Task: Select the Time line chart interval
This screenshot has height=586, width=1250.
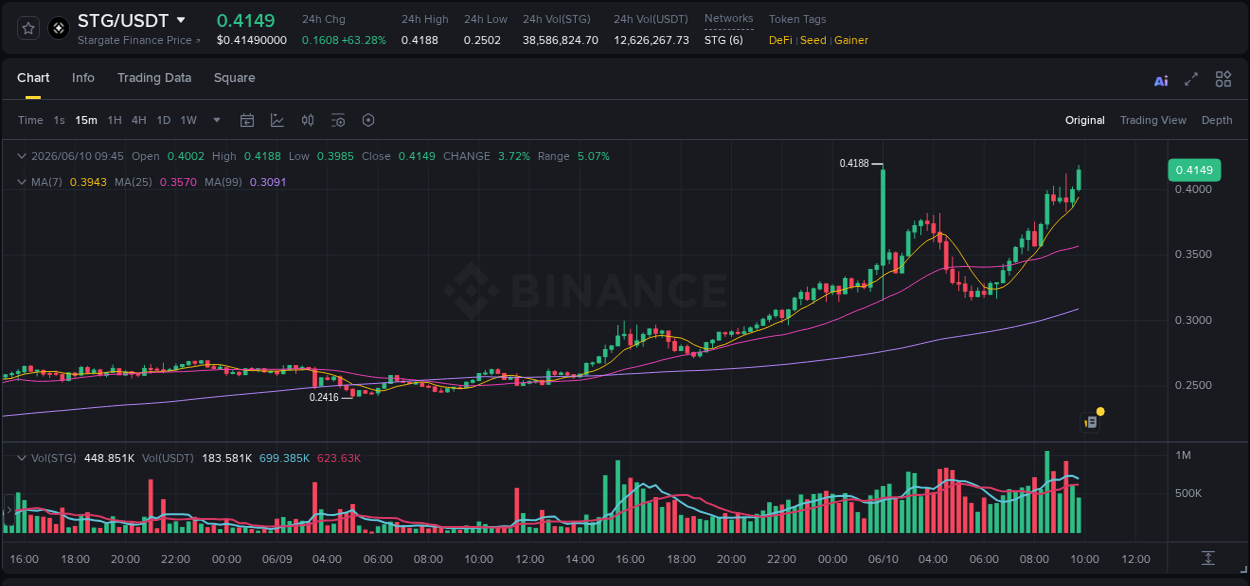Action: (30, 120)
